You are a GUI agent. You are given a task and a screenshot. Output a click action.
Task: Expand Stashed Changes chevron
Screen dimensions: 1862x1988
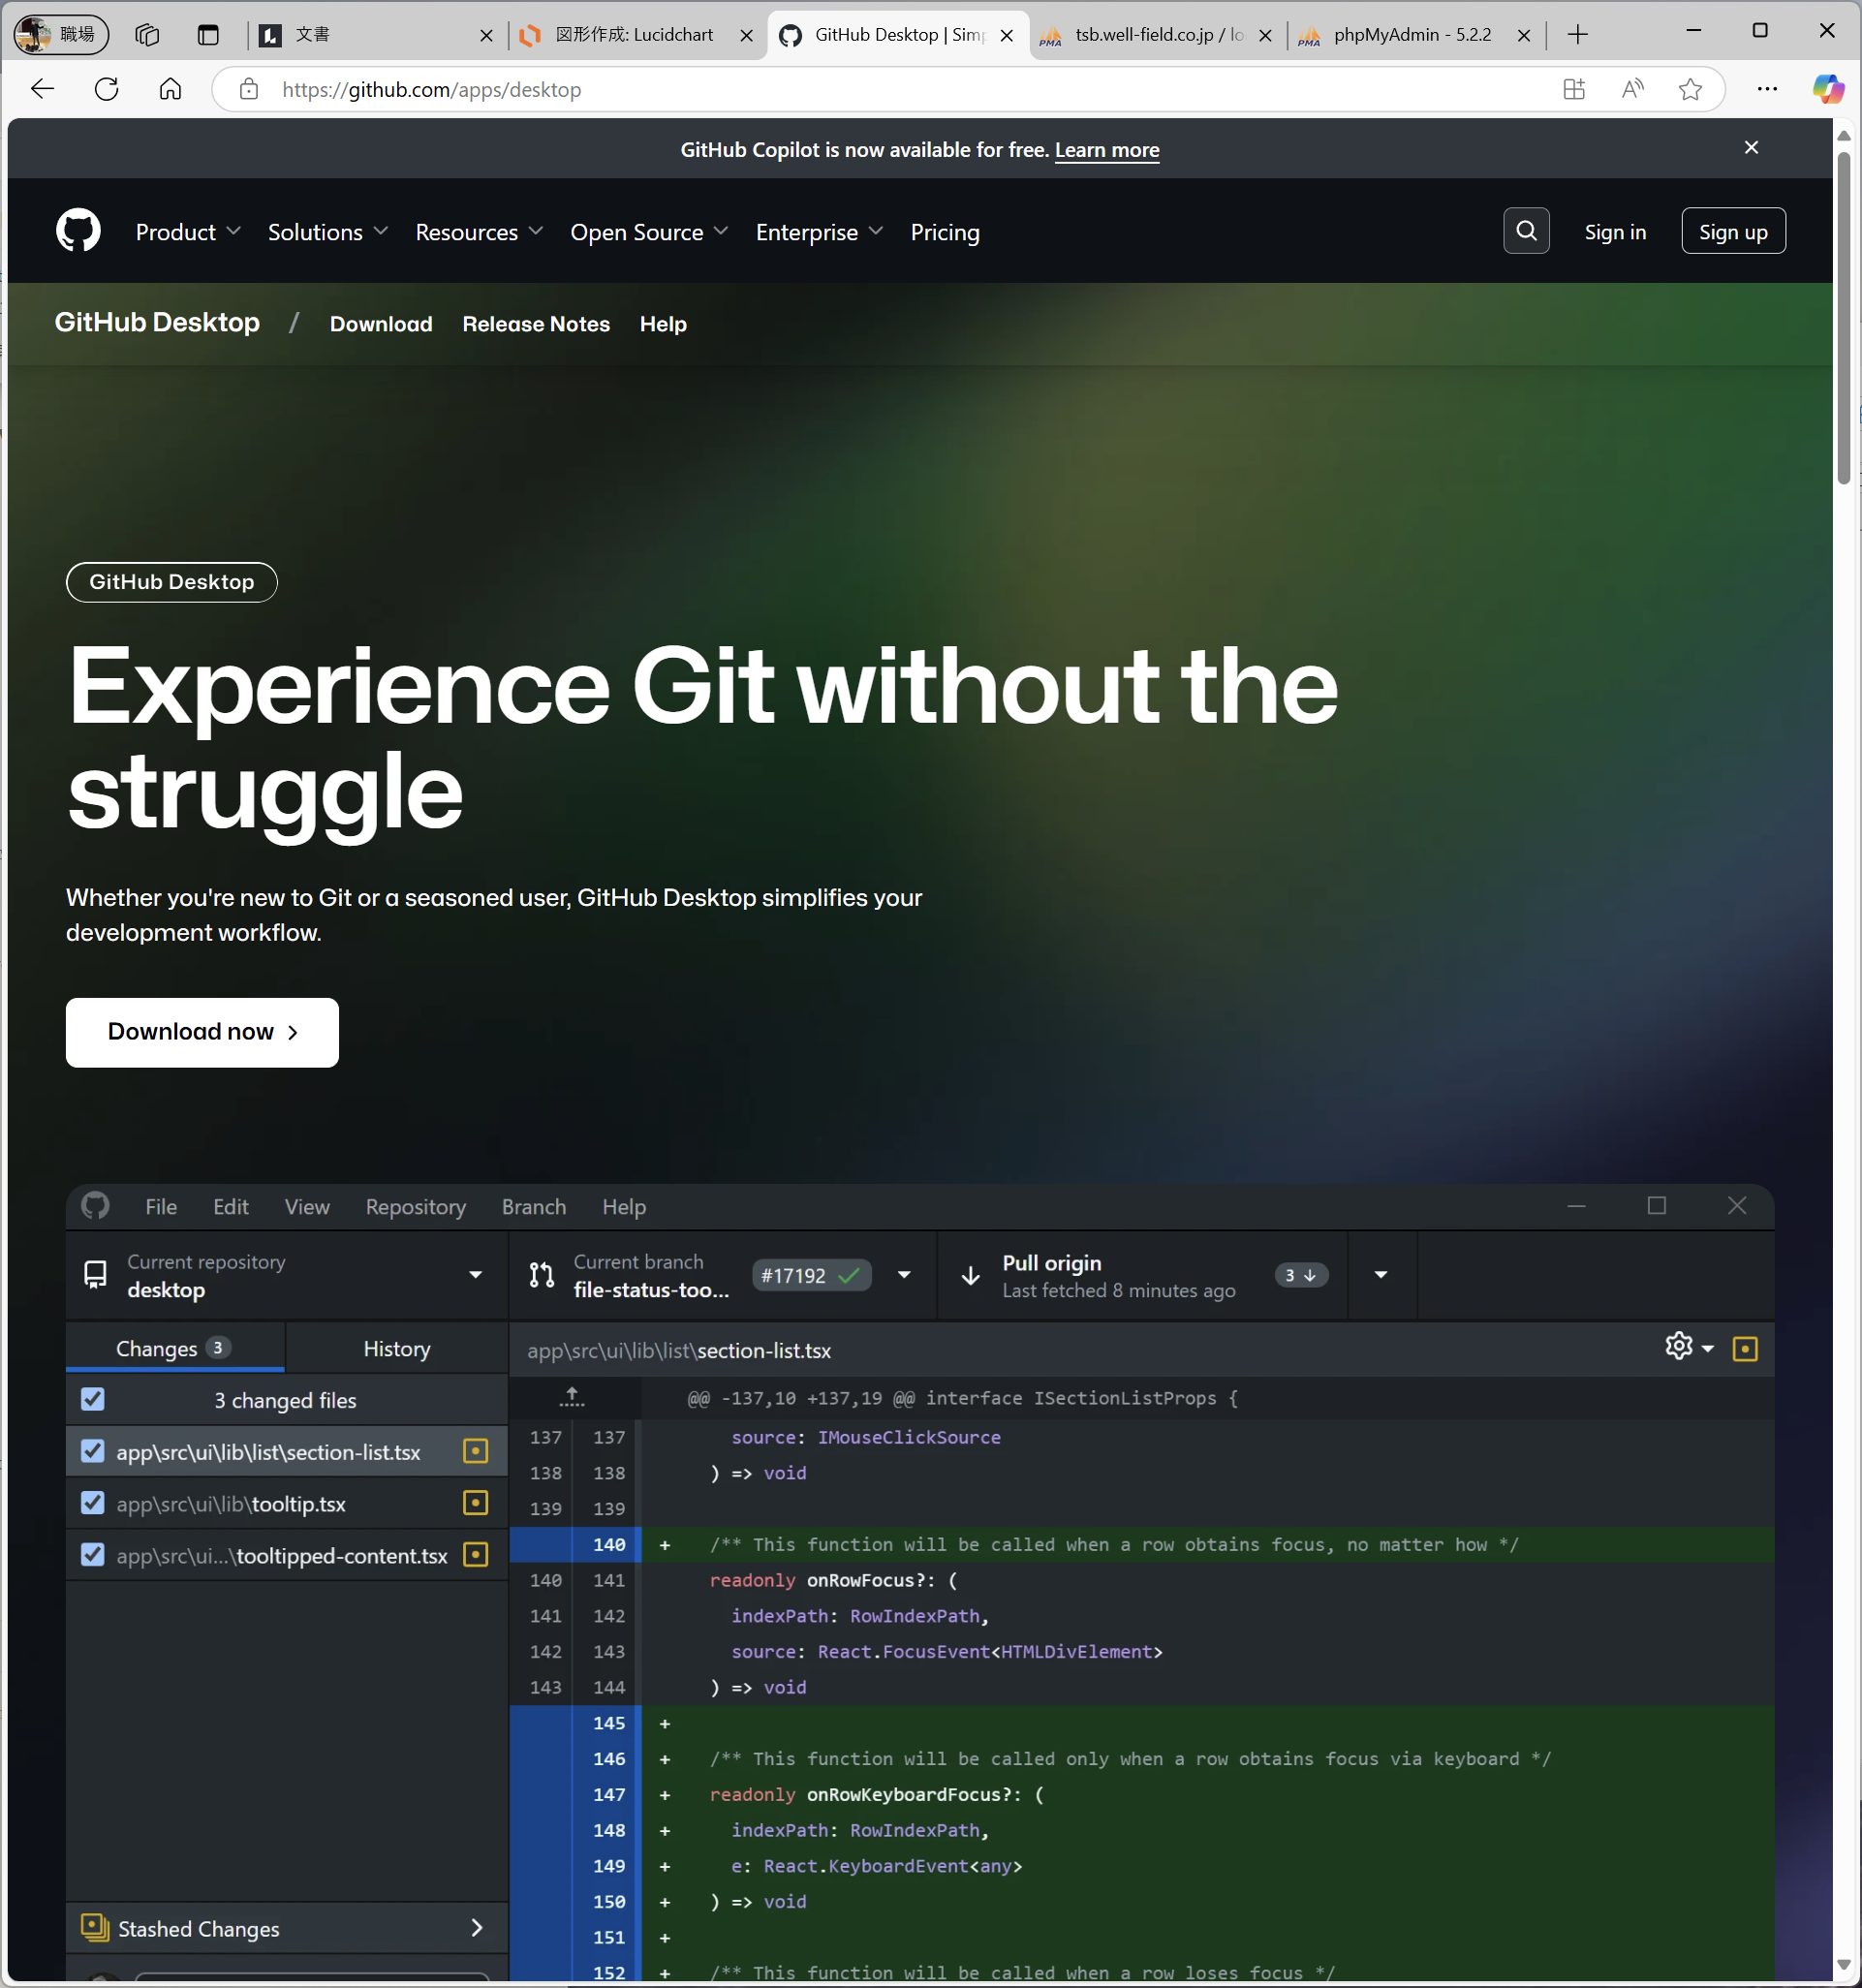tap(477, 1927)
